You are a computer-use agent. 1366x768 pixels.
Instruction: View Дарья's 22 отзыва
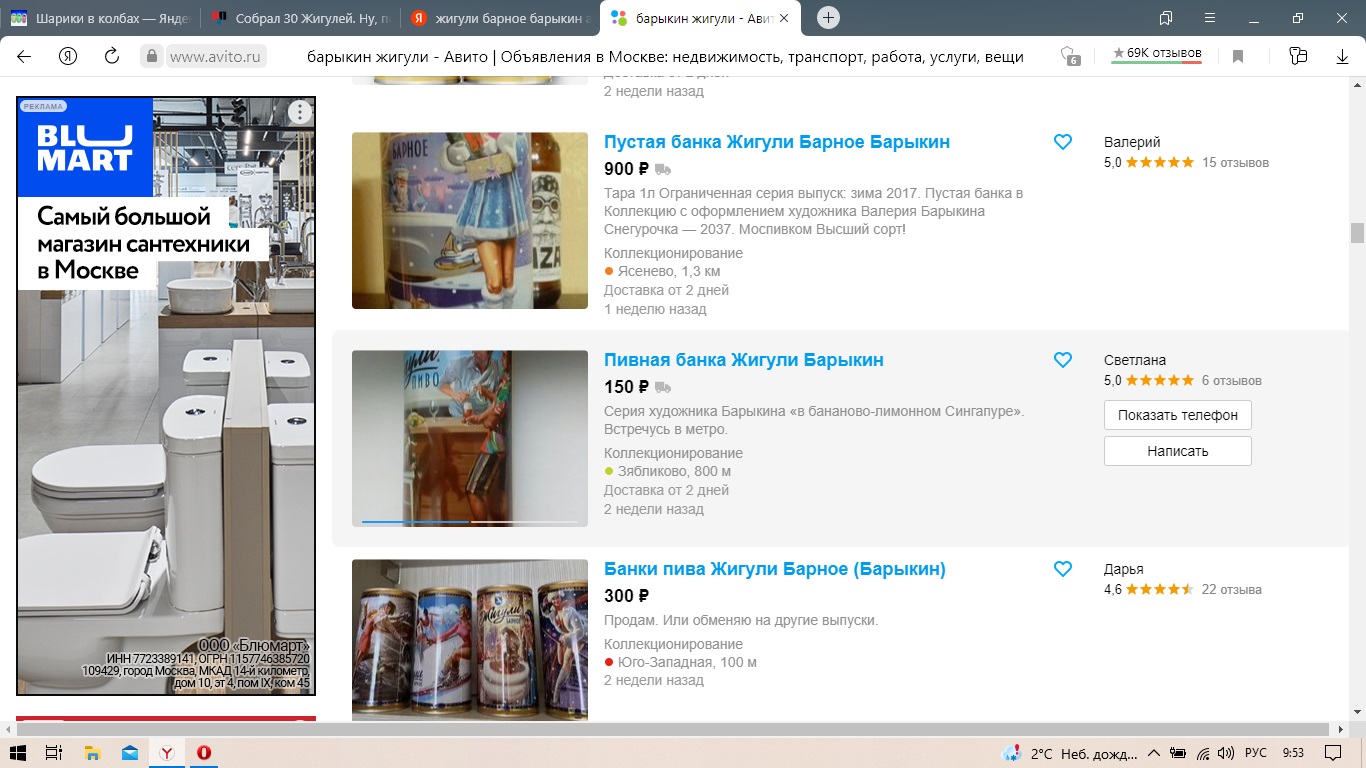click(x=1231, y=589)
